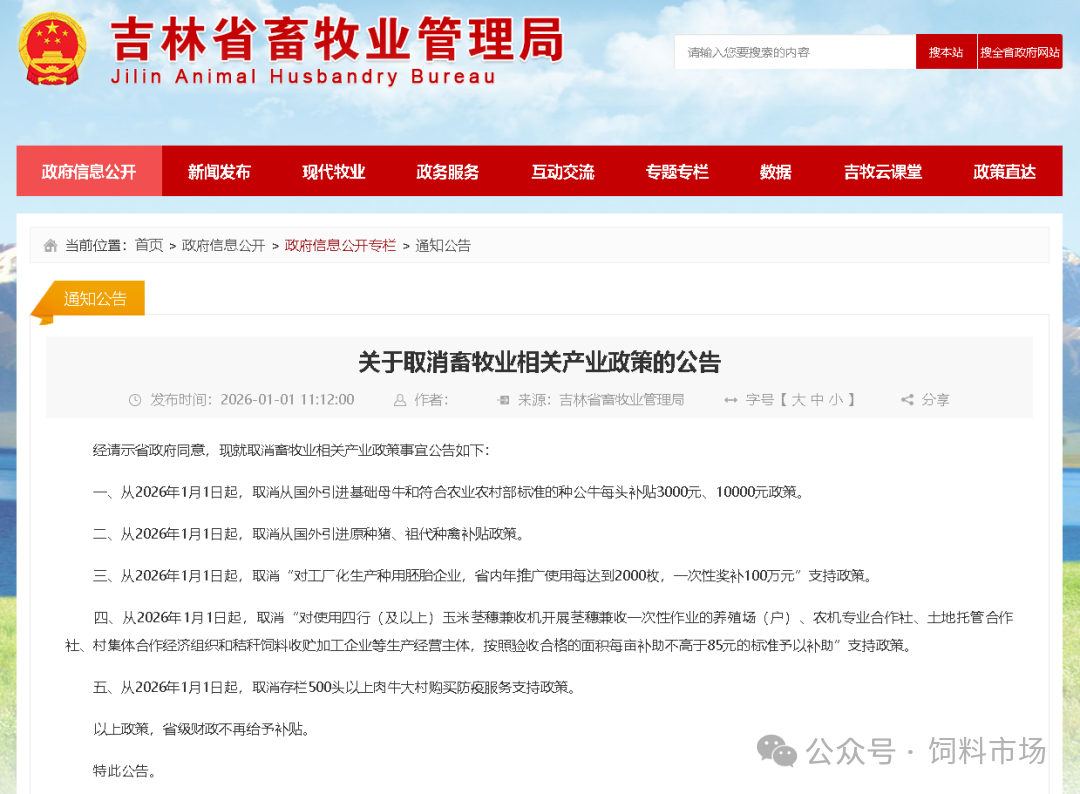Select 现代牧业 in the navigation bar

coord(333,171)
